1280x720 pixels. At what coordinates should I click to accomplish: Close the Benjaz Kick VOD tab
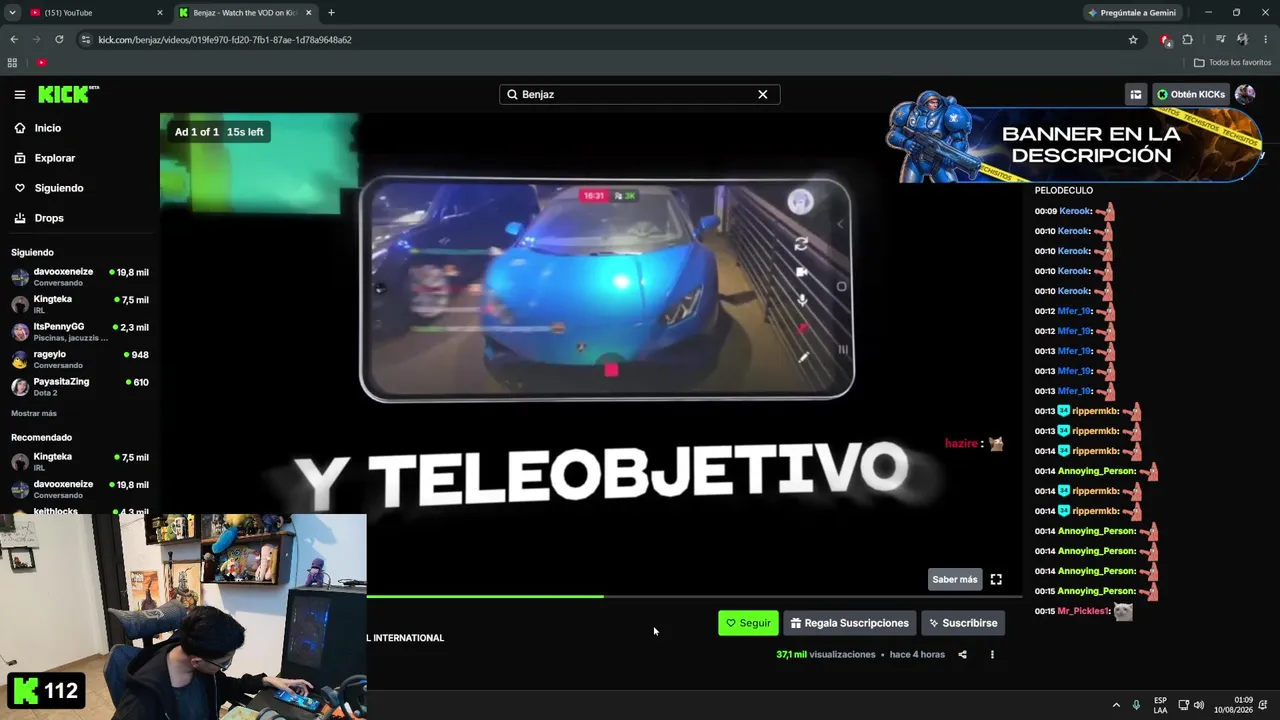pos(308,13)
